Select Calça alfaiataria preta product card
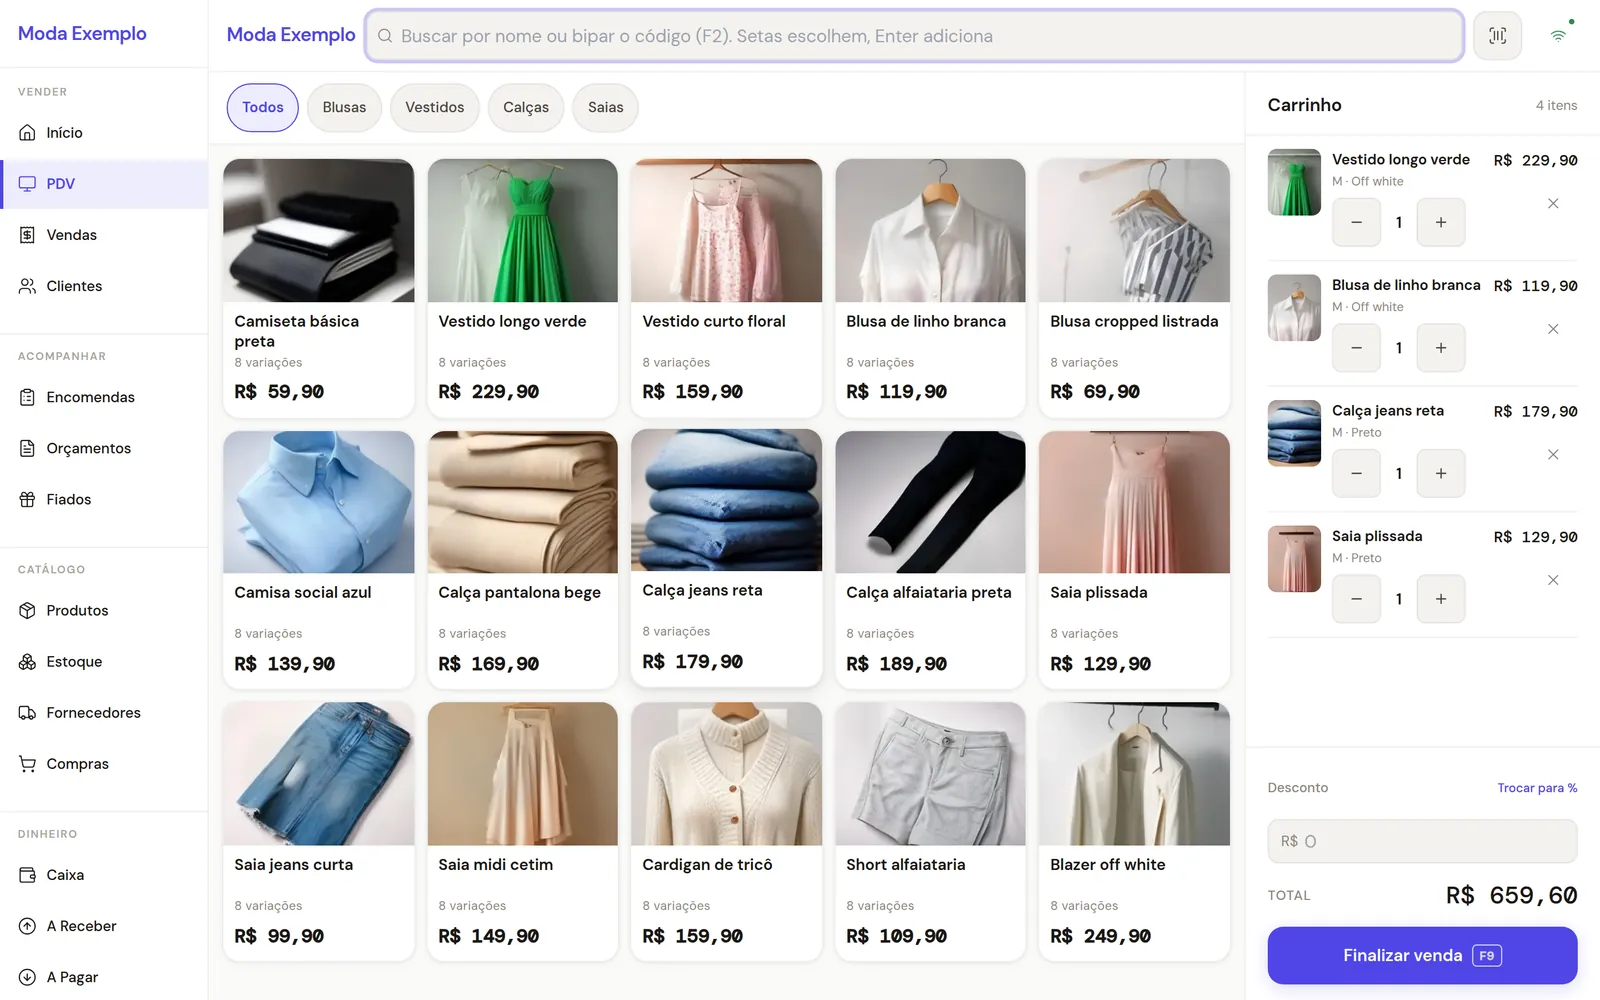This screenshot has height=1000, width=1600. [x=930, y=560]
